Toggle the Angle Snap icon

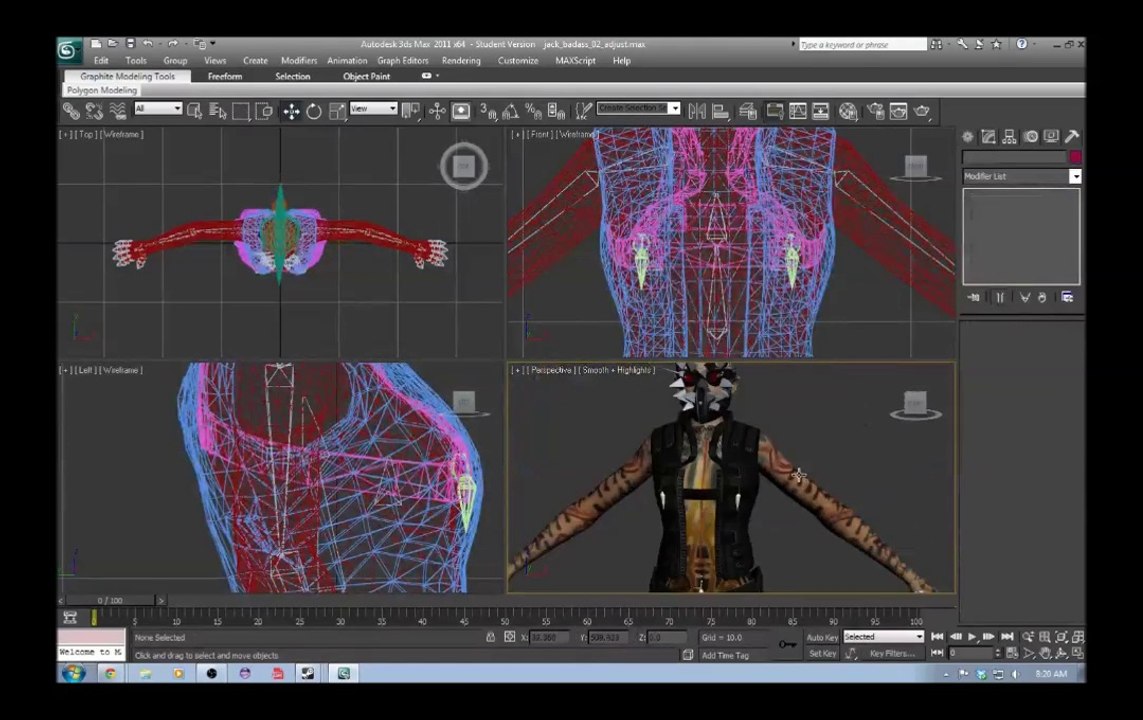(x=510, y=111)
